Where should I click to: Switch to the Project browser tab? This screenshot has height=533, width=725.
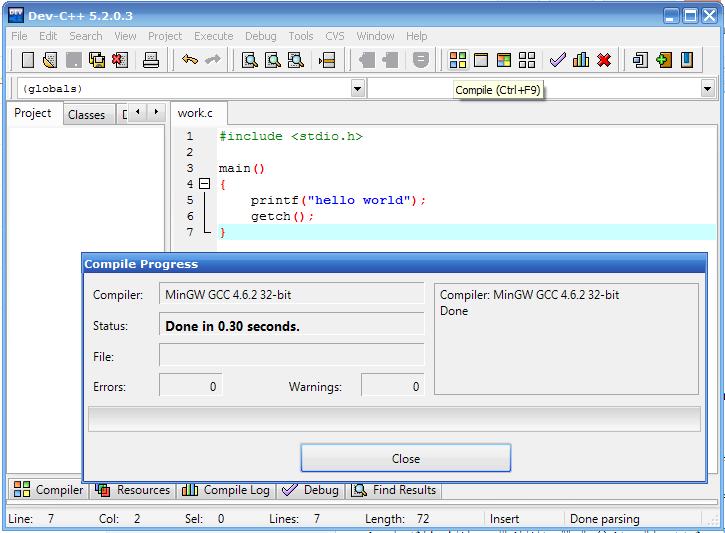tap(33, 113)
